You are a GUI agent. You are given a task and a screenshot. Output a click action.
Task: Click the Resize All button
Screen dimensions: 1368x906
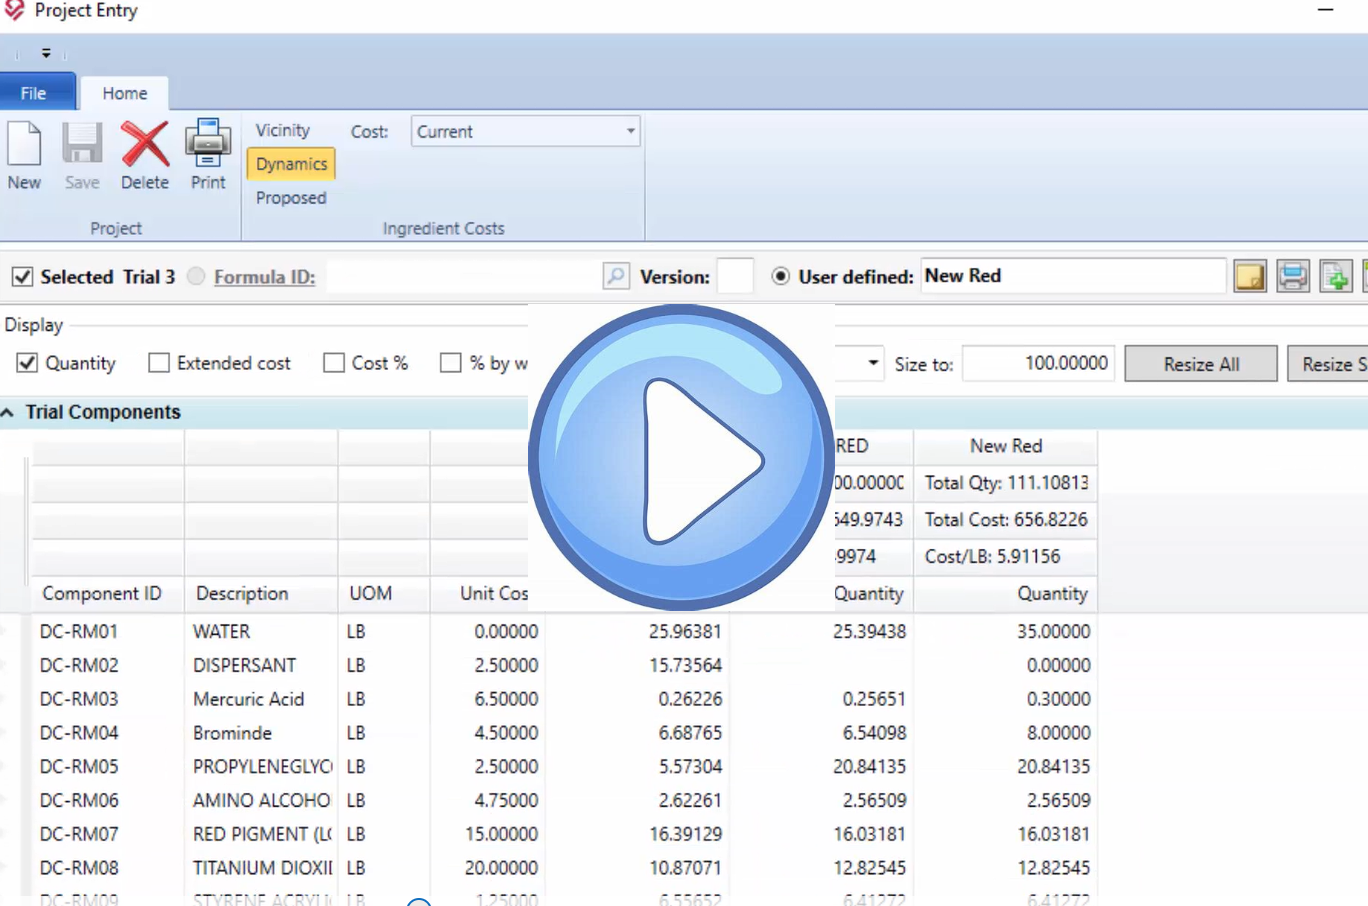click(1201, 364)
